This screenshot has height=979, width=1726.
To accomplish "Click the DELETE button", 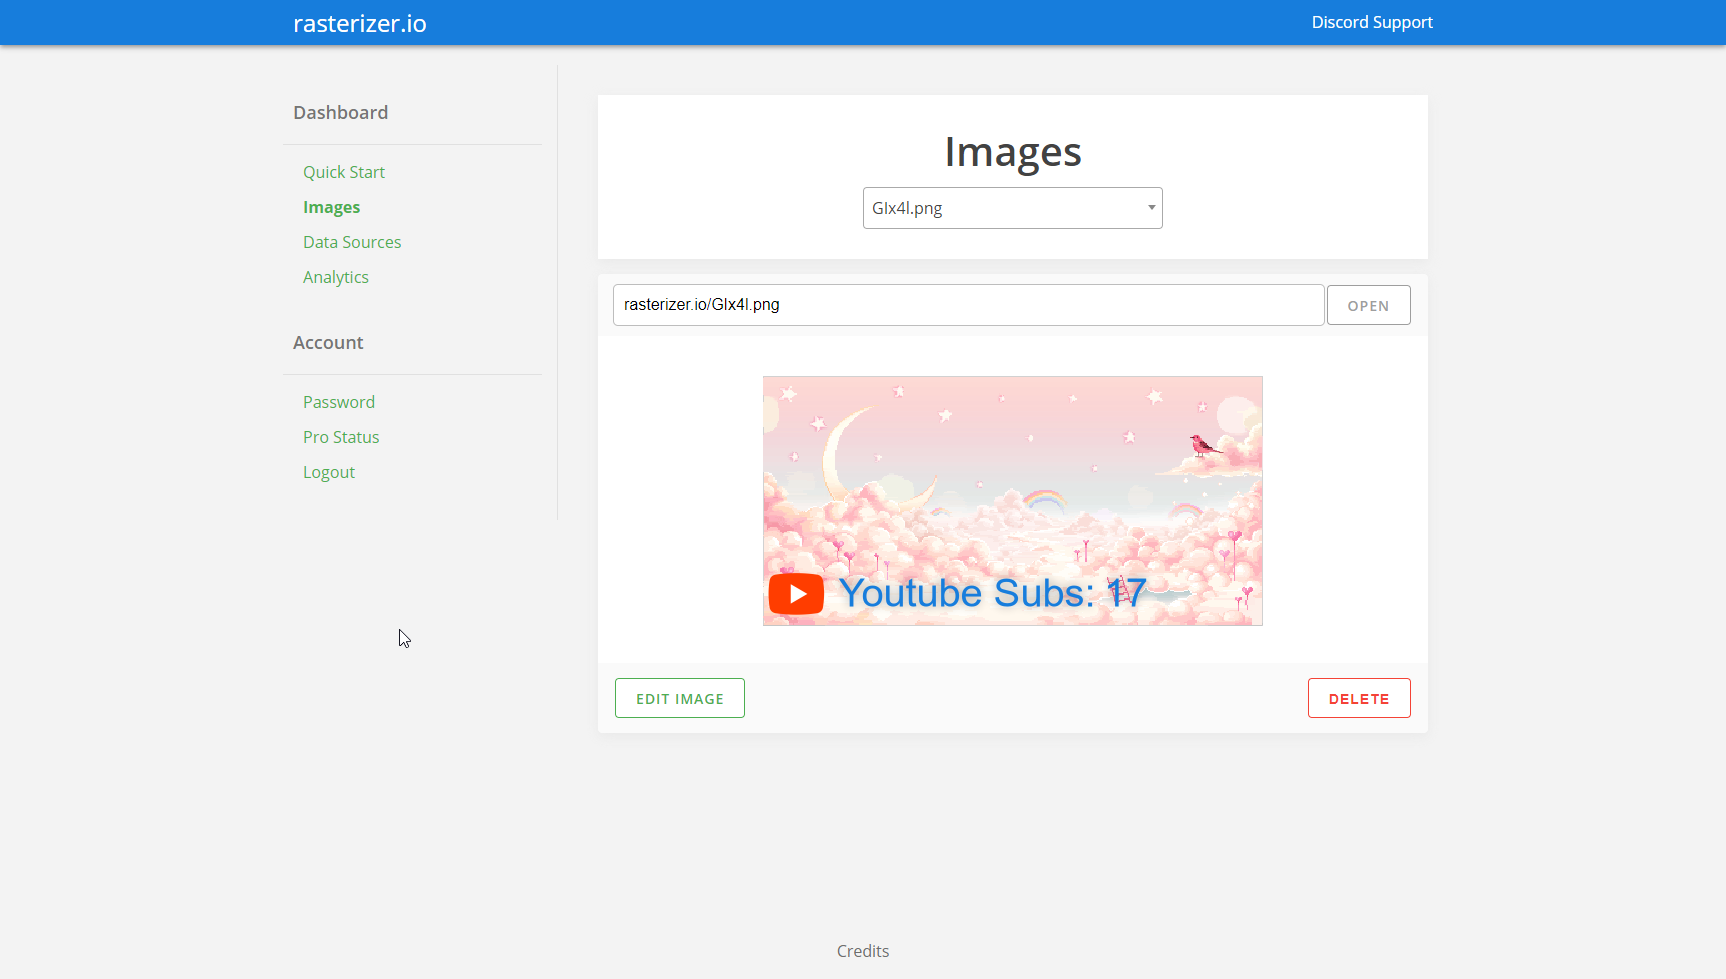I will point(1358,697).
